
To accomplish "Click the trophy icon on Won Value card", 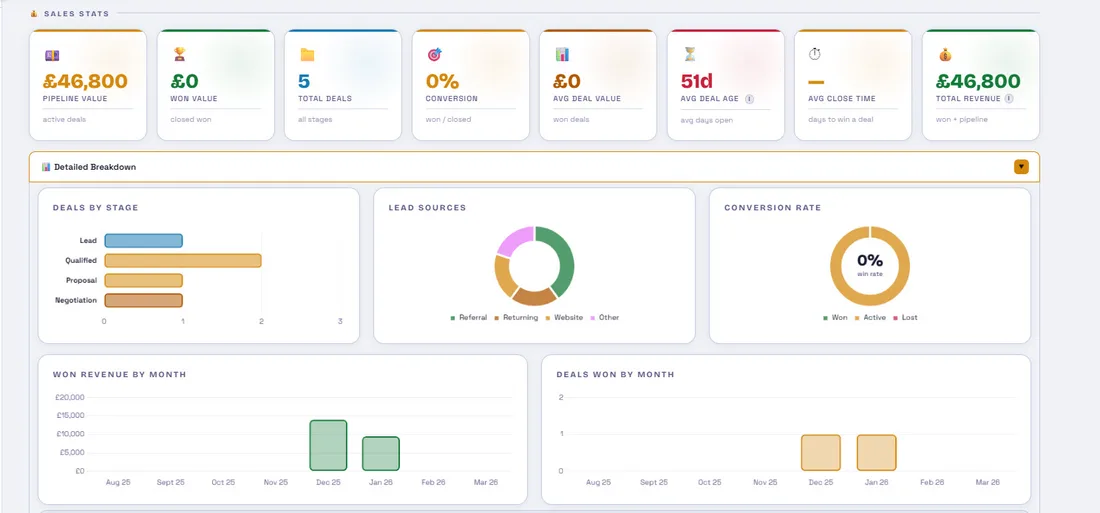I will [x=180, y=55].
